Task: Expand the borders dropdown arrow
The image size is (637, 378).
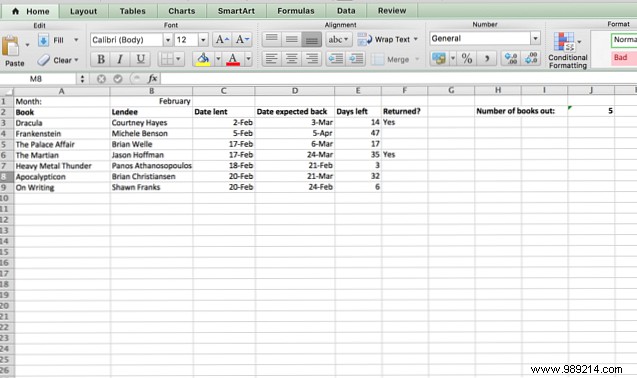Action: [x=178, y=59]
